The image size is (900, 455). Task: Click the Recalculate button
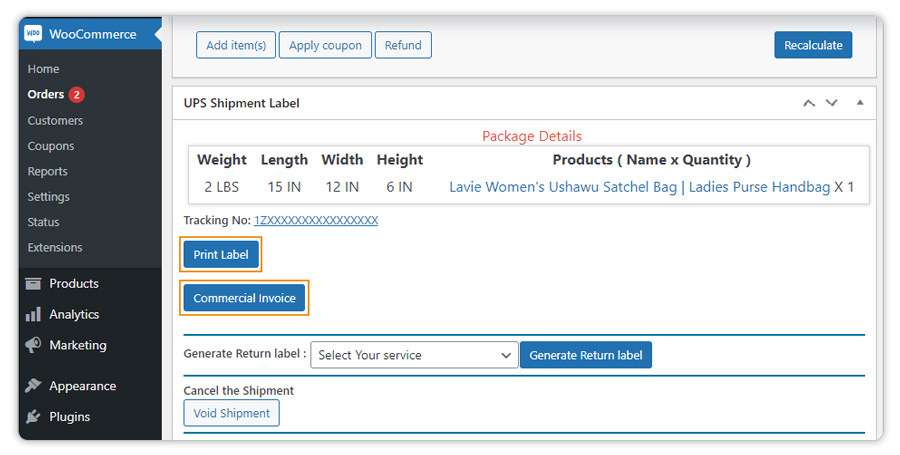[813, 45]
